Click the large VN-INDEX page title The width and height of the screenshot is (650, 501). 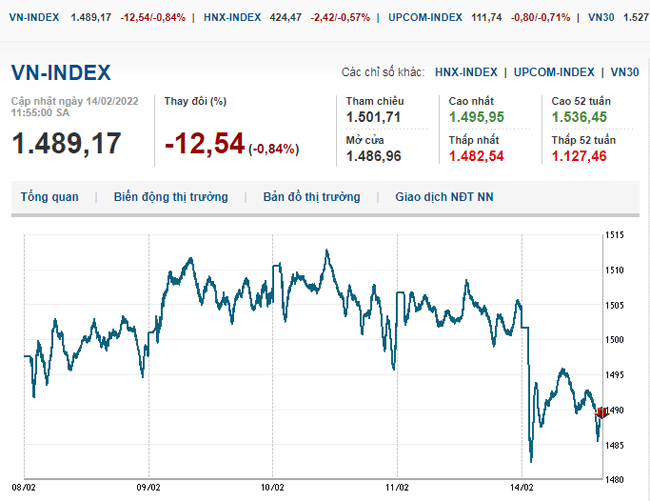coord(61,73)
